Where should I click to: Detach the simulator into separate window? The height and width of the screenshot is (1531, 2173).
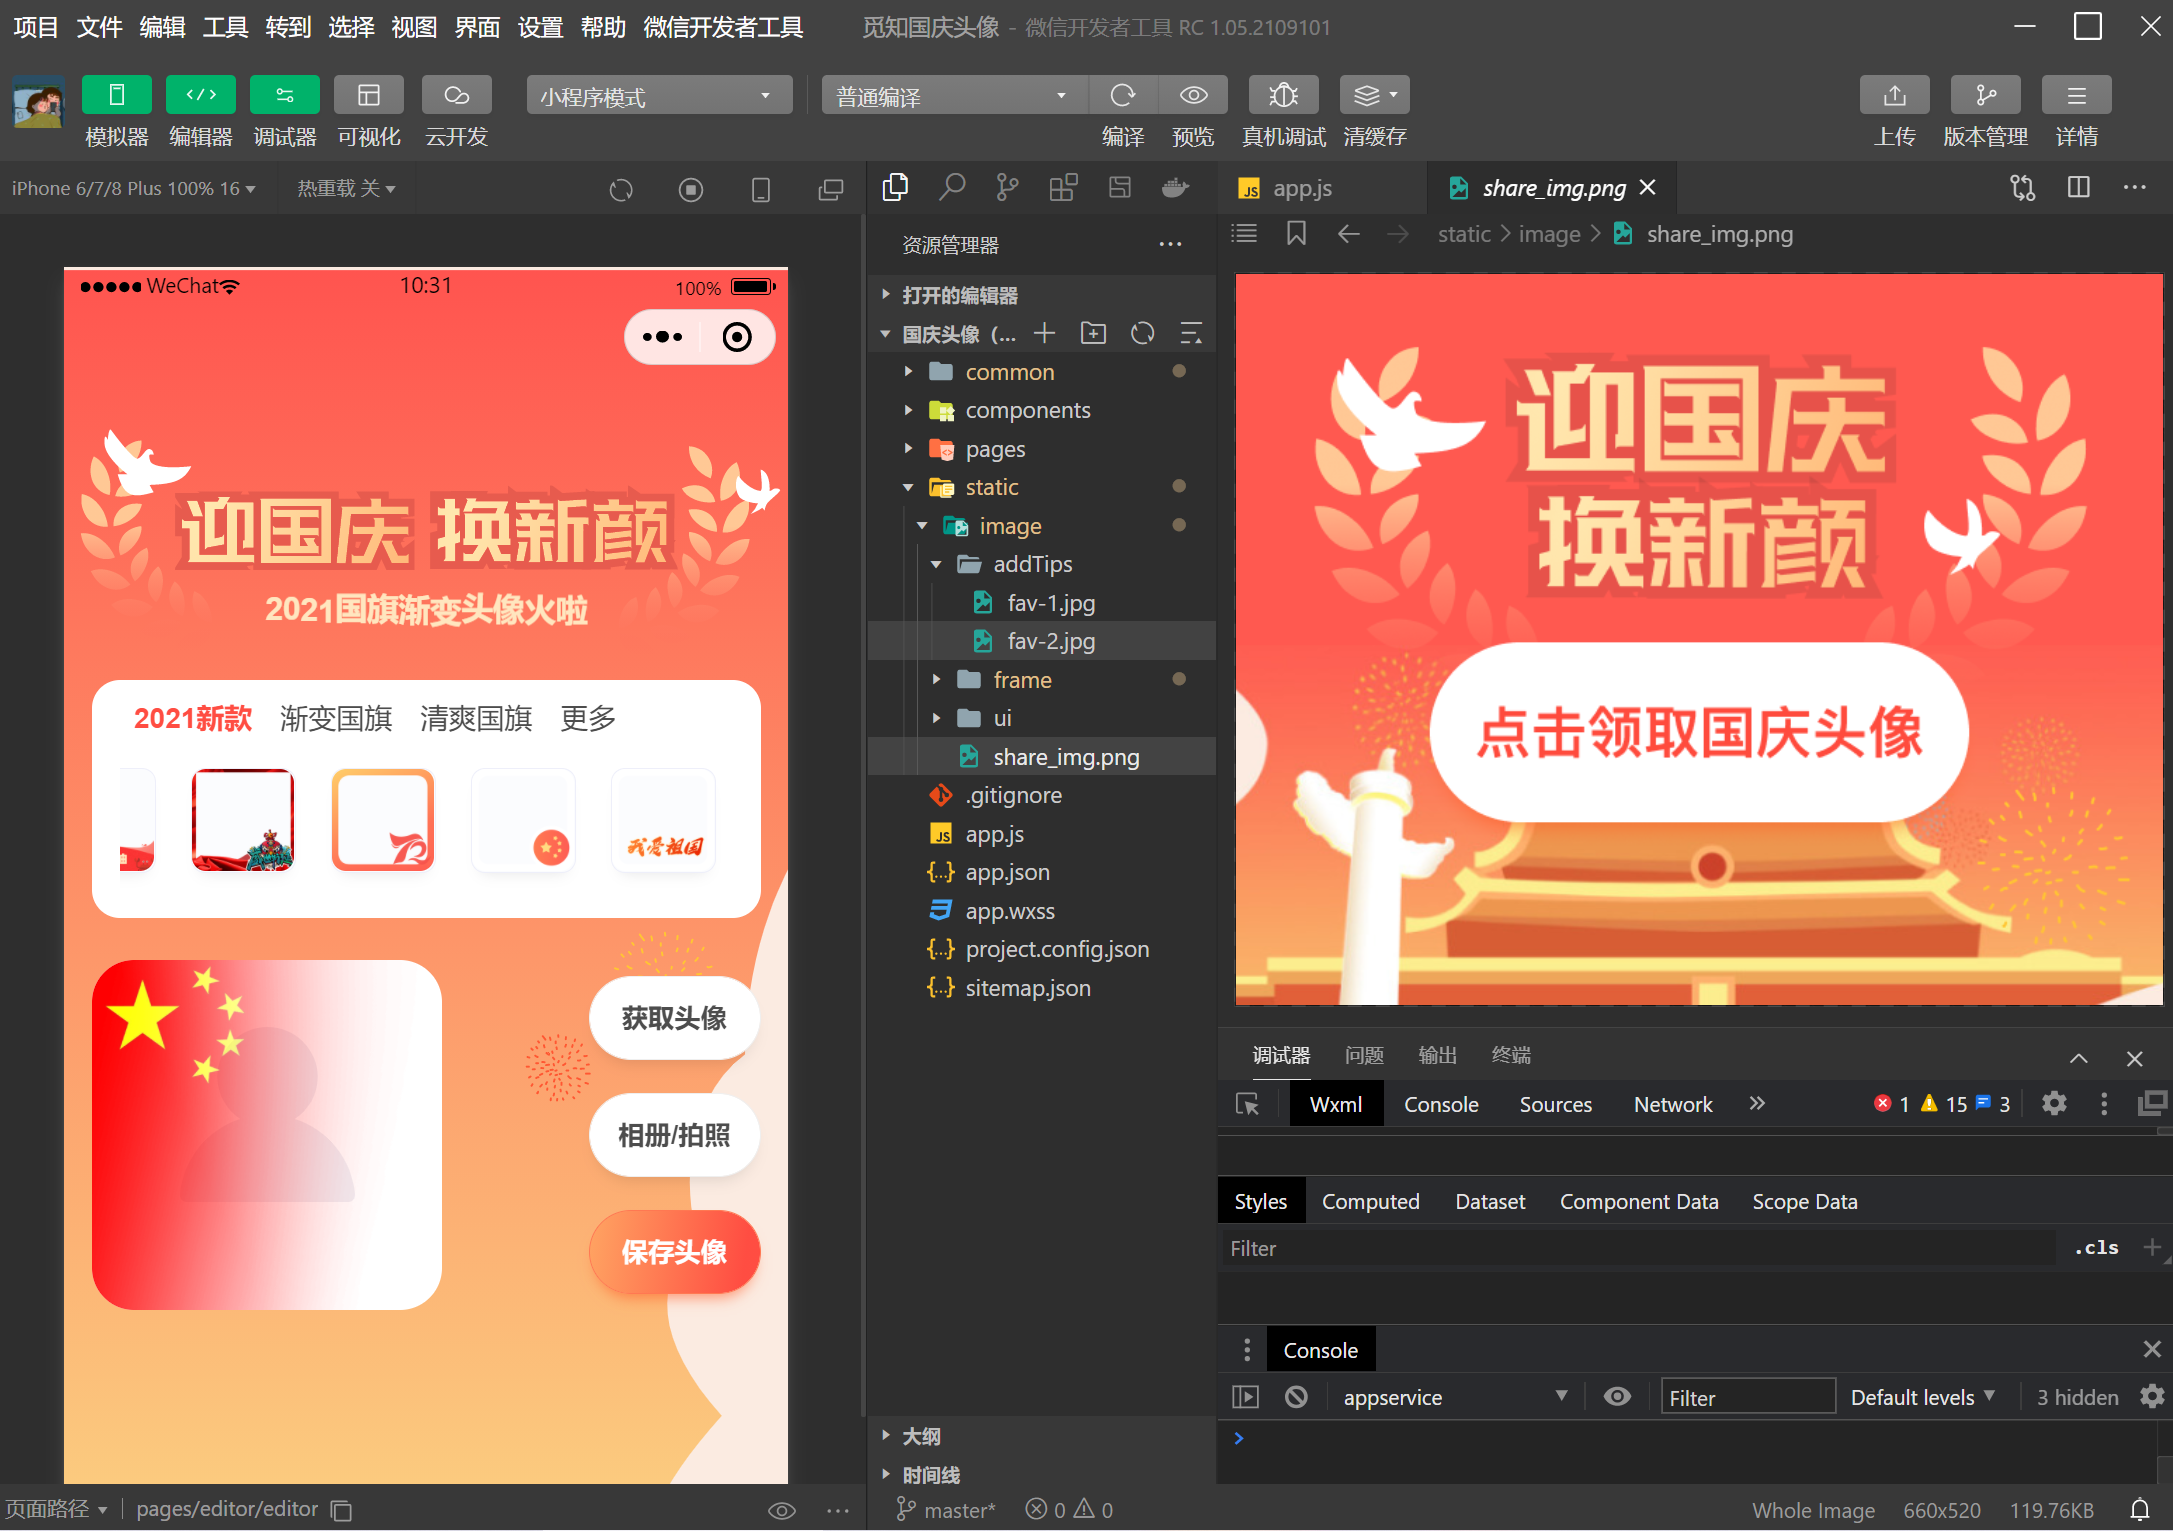[x=831, y=189]
